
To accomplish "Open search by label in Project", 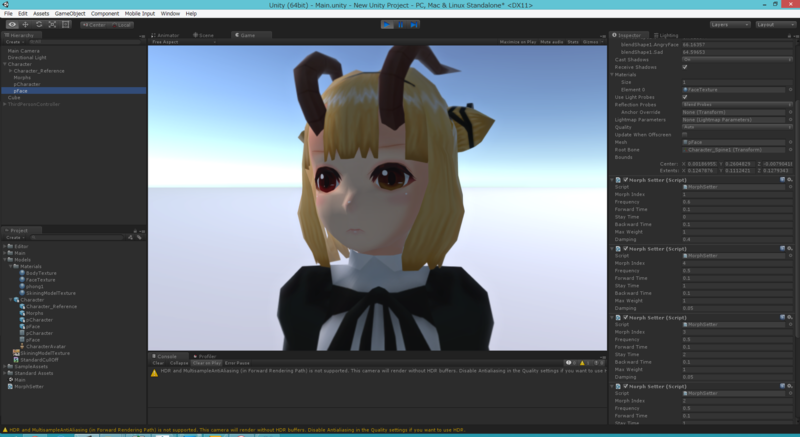I will (x=139, y=238).
